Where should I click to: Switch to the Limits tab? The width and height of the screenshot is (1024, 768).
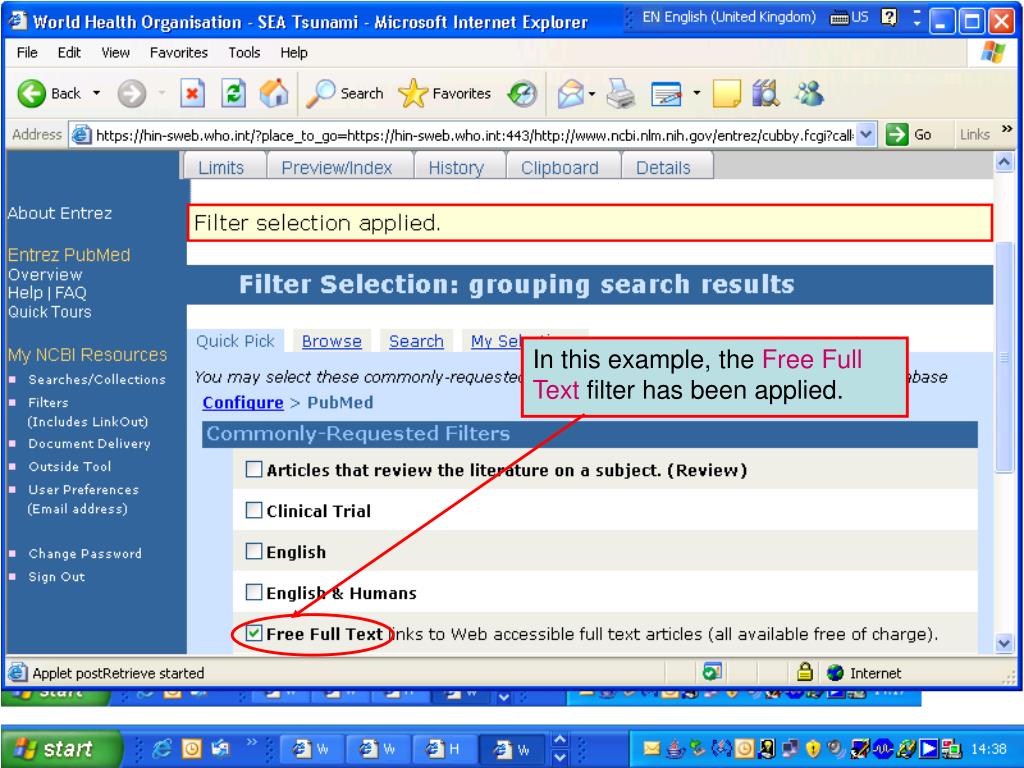(x=221, y=168)
